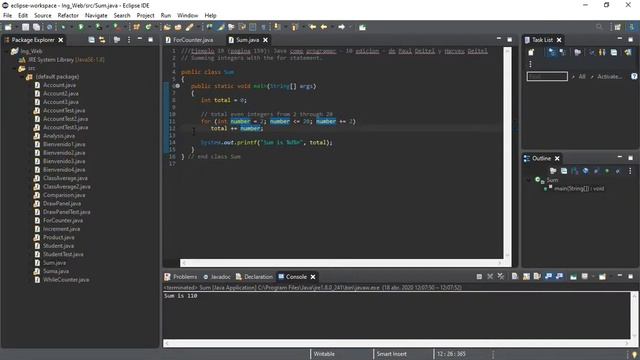Click New Task icon in Task List
This screenshot has width=640, height=360.
[531, 52]
